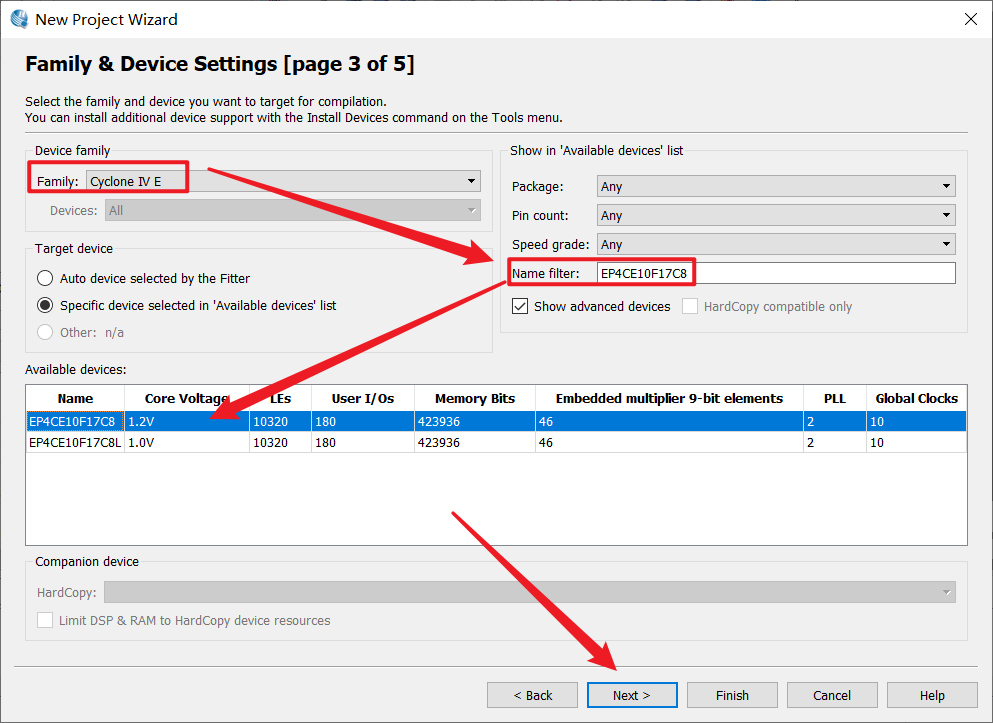Open the Family dropdown showing Cyclone IV E
Viewport: 993px width, 723px height.
tap(283, 181)
